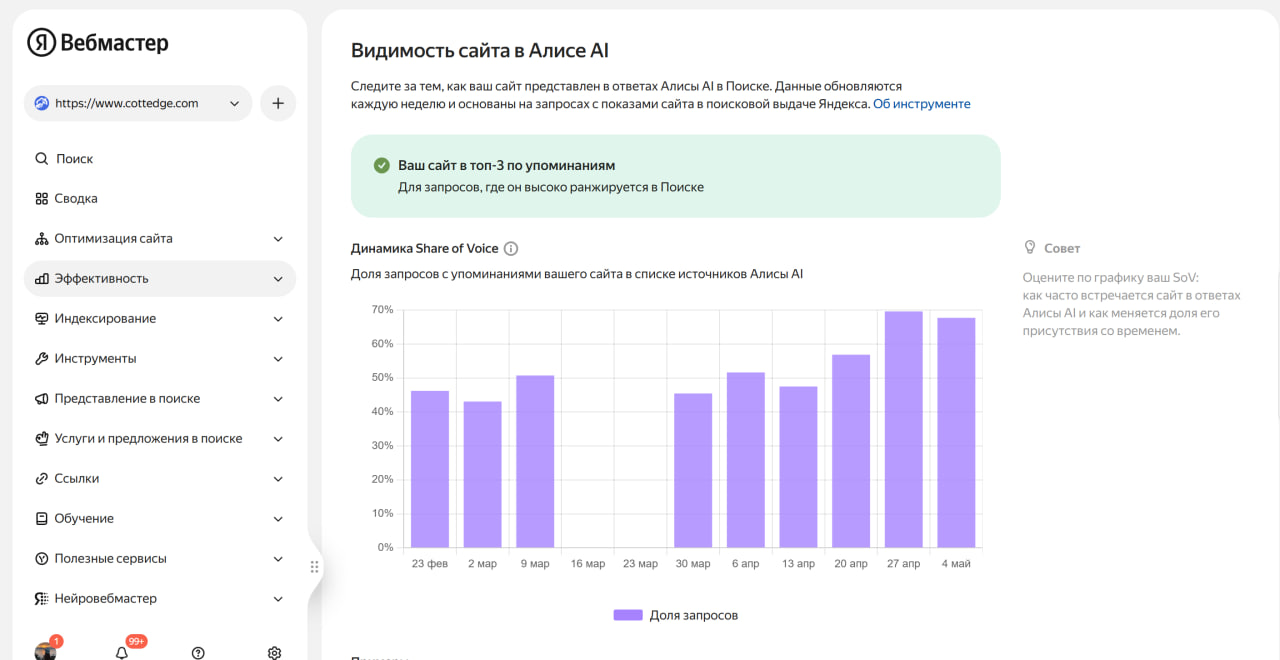Image resolution: width=1280 pixels, height=660 pixels.
Task: Click the Ссылки chain icon
Action: (x=41, y=479)
